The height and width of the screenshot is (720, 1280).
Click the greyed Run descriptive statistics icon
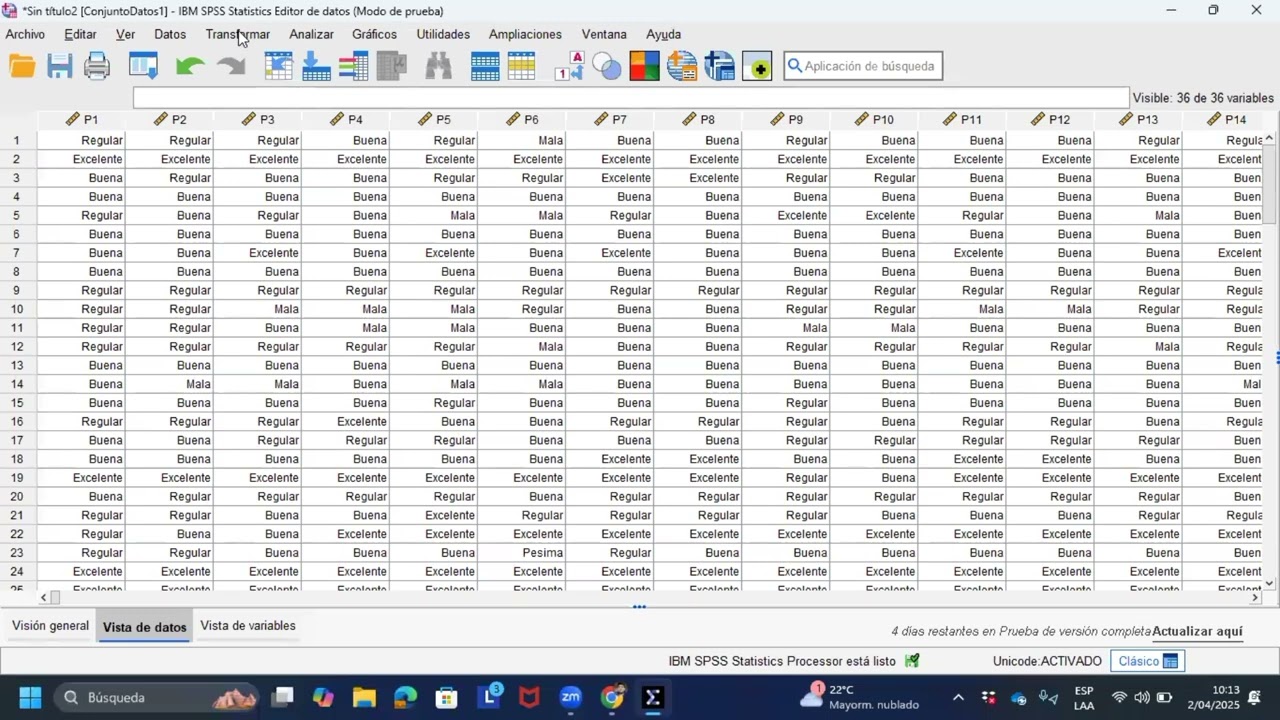(391, 66)
